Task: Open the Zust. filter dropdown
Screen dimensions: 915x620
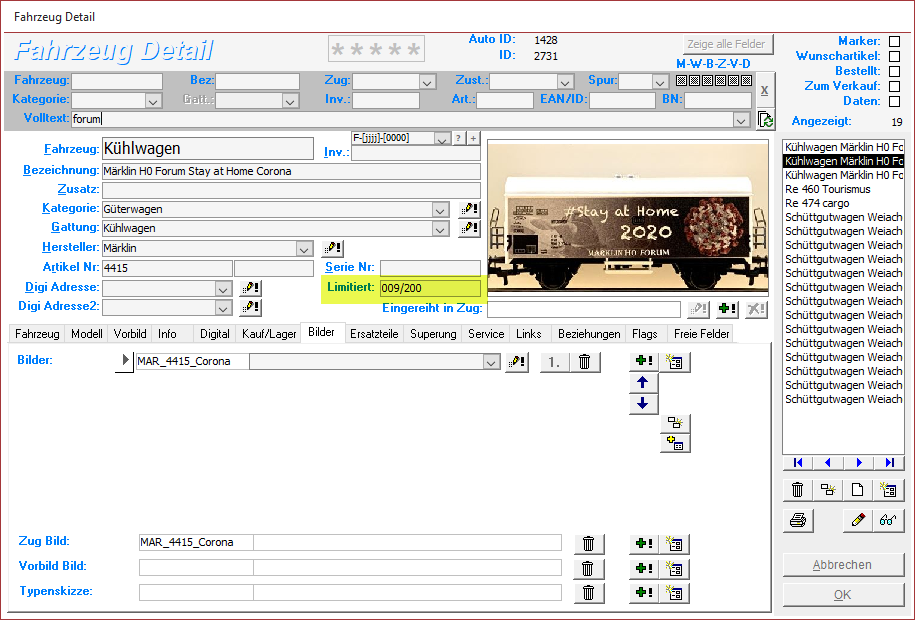Action: (564, 82)
